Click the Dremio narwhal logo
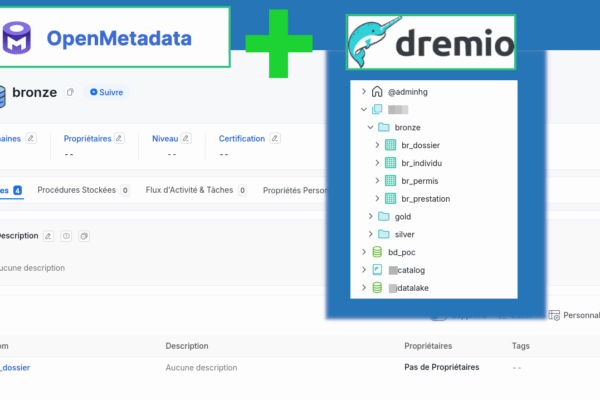Viewport: 600px width, 400px height. (x=373, y=41)
